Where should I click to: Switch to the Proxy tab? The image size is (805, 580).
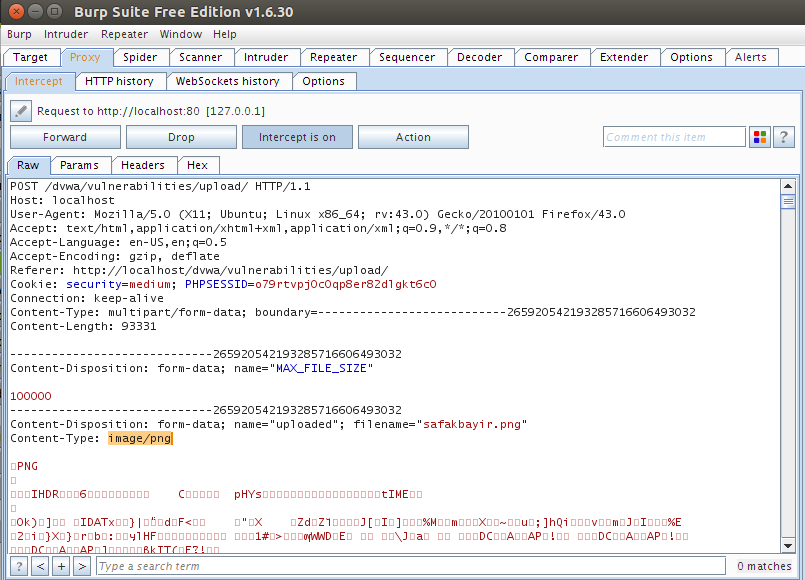[x=85, y=57]
